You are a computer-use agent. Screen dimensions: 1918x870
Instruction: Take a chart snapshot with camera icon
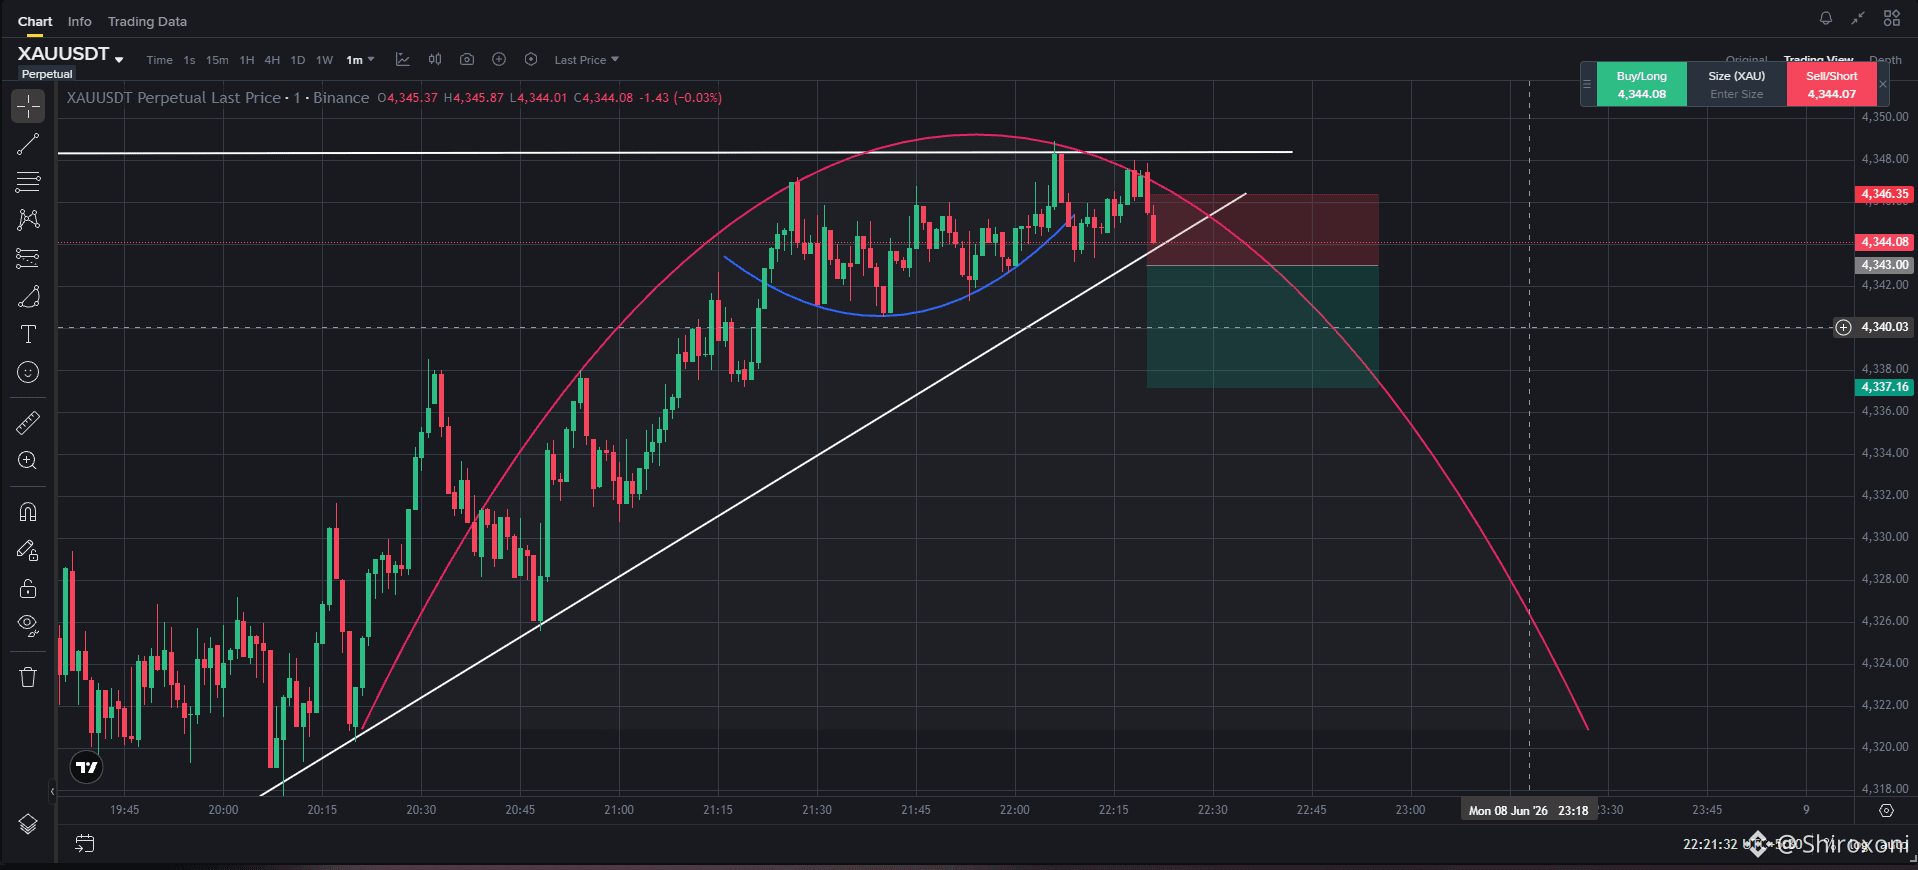click(x=467, y=60)
